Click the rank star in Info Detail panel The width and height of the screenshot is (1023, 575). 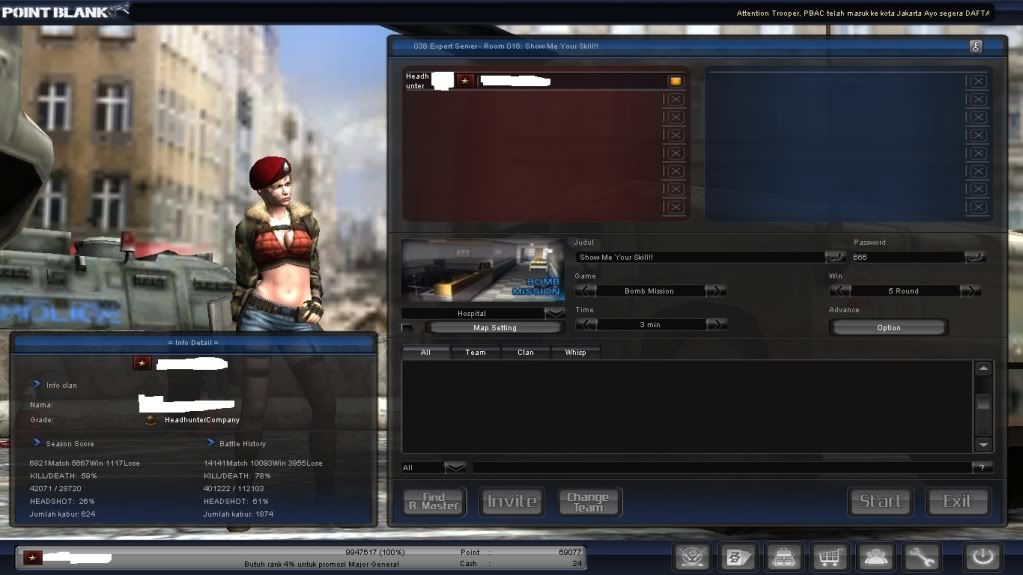click(142, 363)
